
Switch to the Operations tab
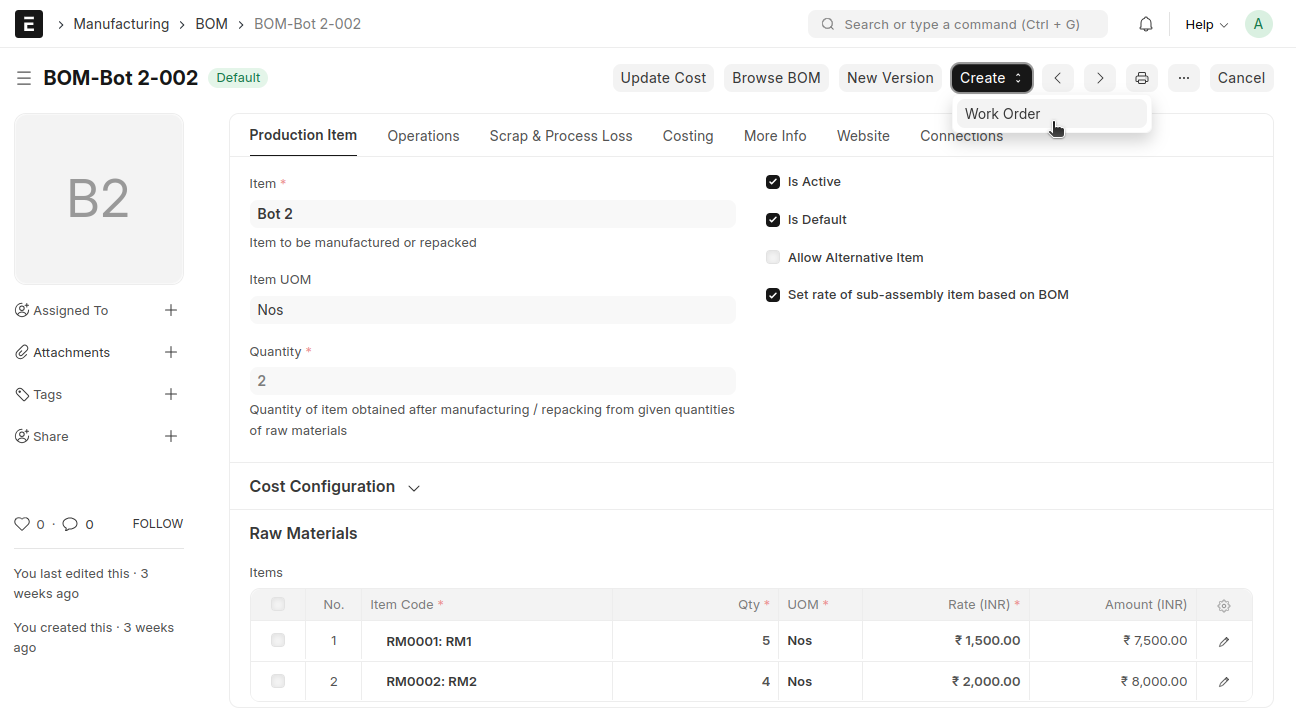point(423,136)
